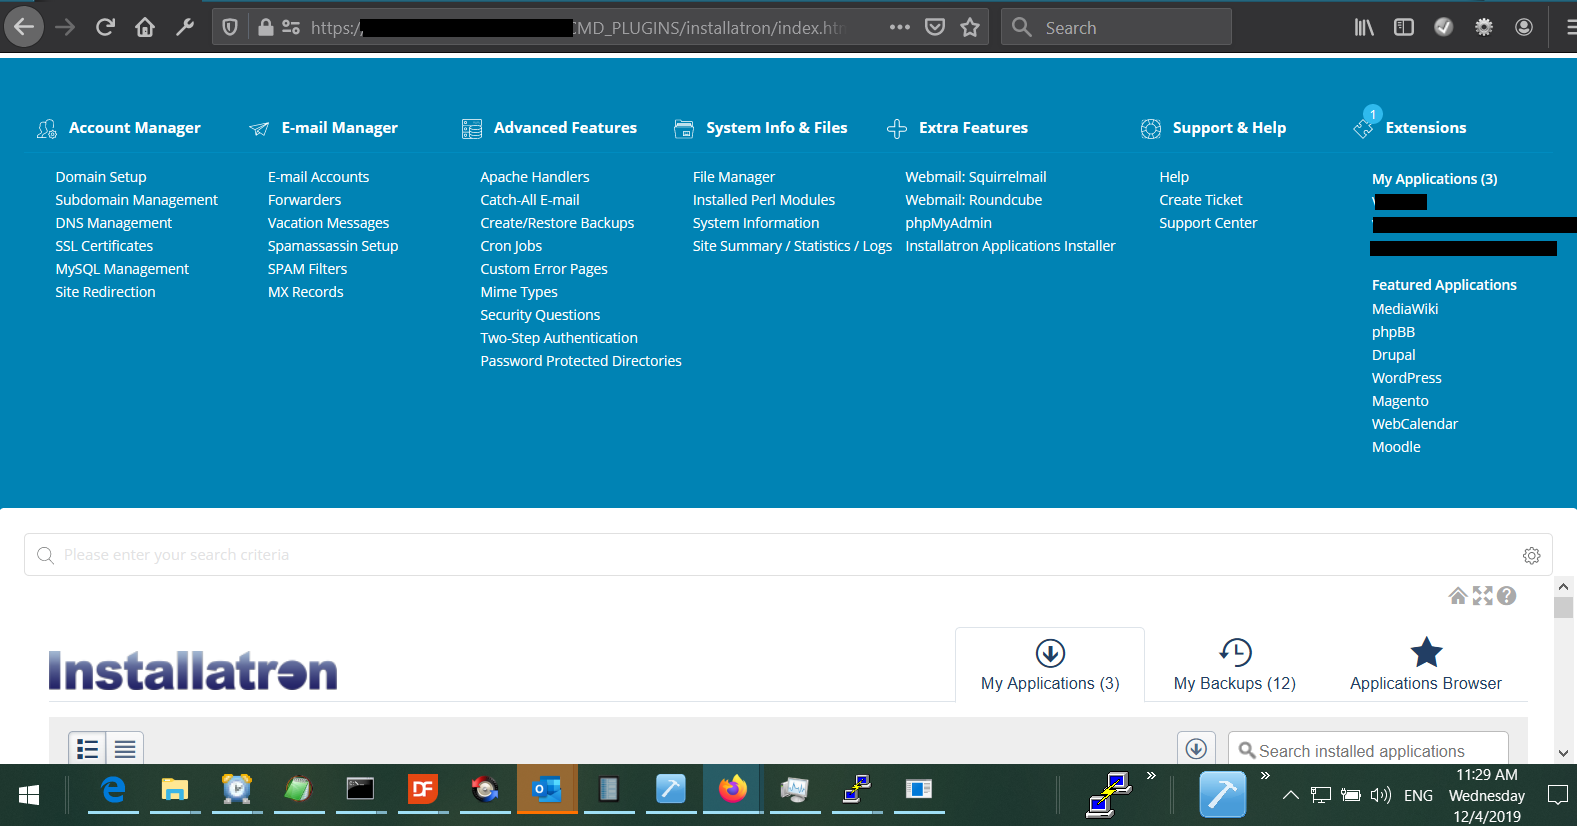Open the Extensions notification icon
Screen dimensions: 1577x826
[1367, 123]
